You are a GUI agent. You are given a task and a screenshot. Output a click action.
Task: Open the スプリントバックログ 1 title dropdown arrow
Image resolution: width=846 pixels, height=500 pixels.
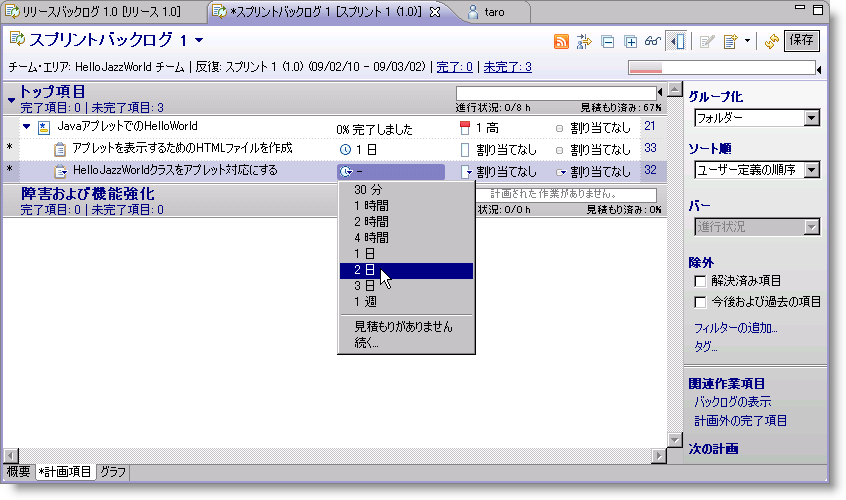tap(199, 40)
